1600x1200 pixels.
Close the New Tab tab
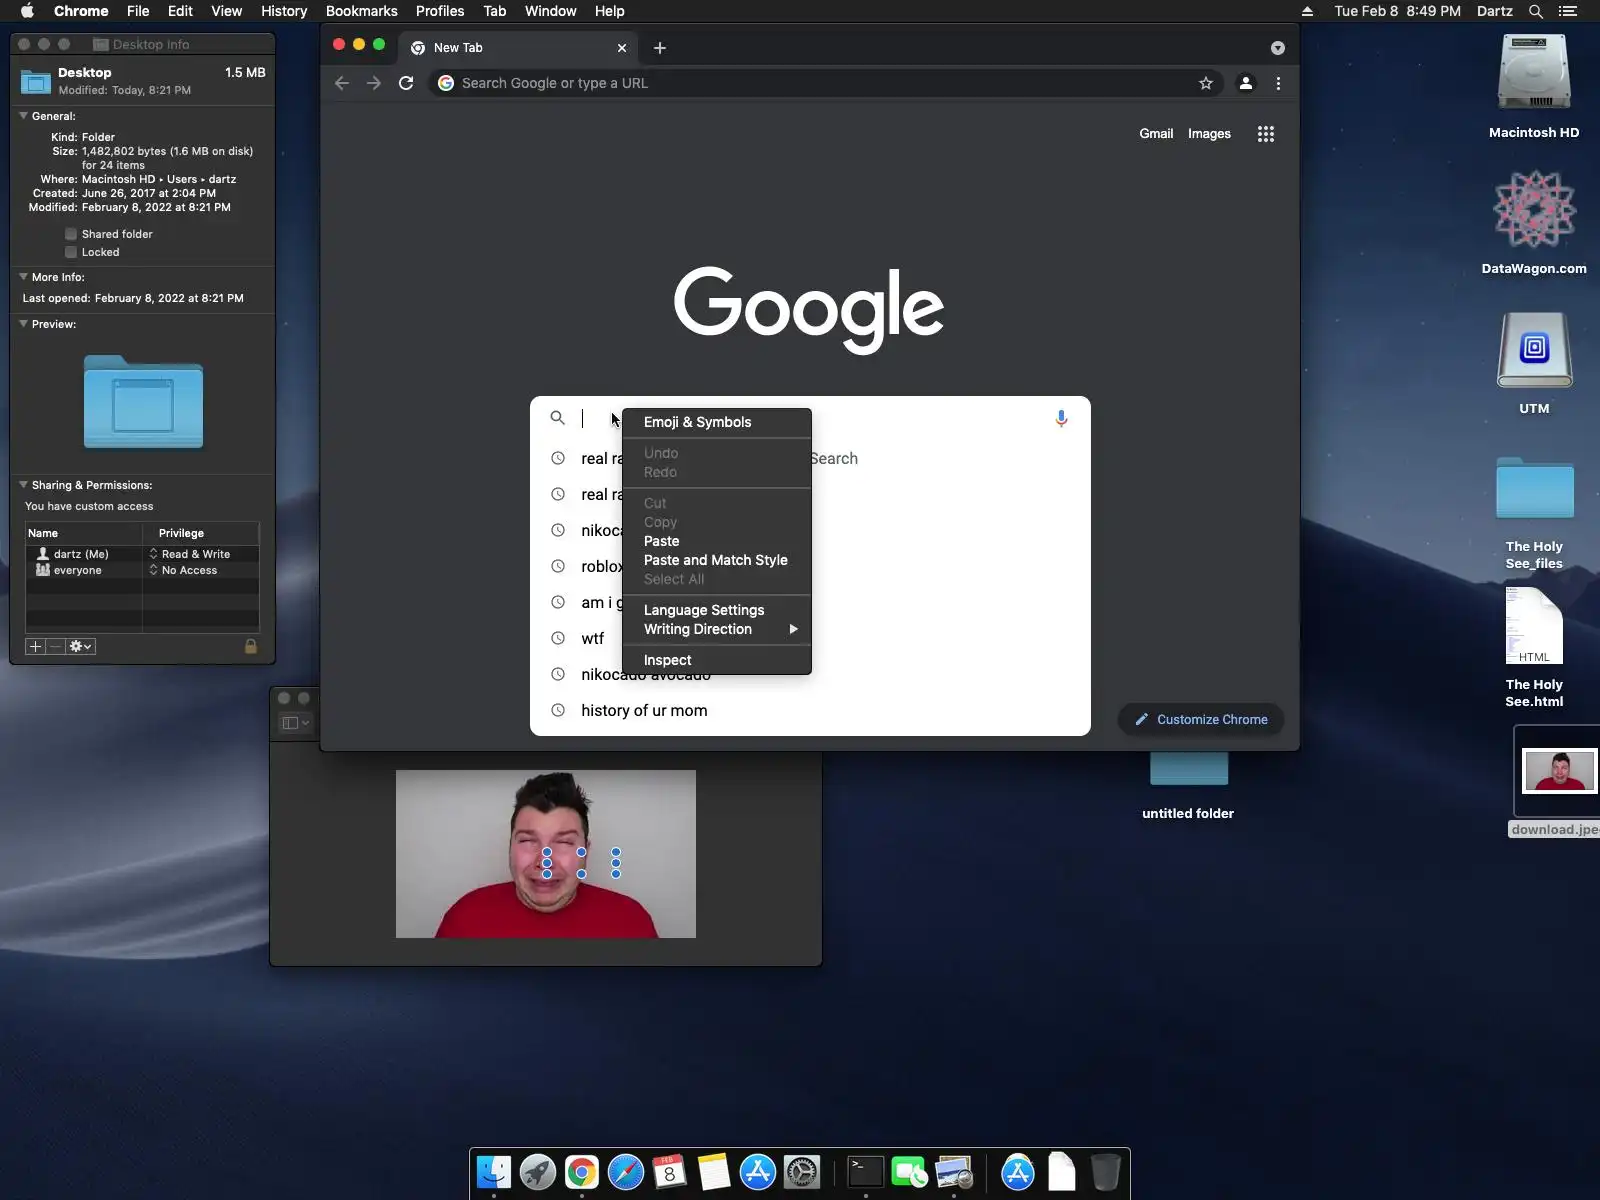622,48
